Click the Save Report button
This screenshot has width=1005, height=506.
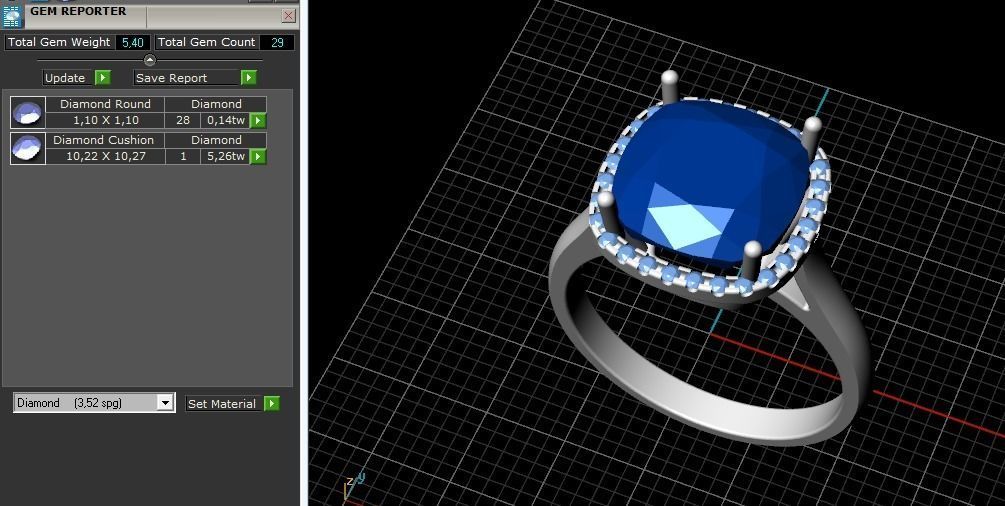click(x=187, y=78)
